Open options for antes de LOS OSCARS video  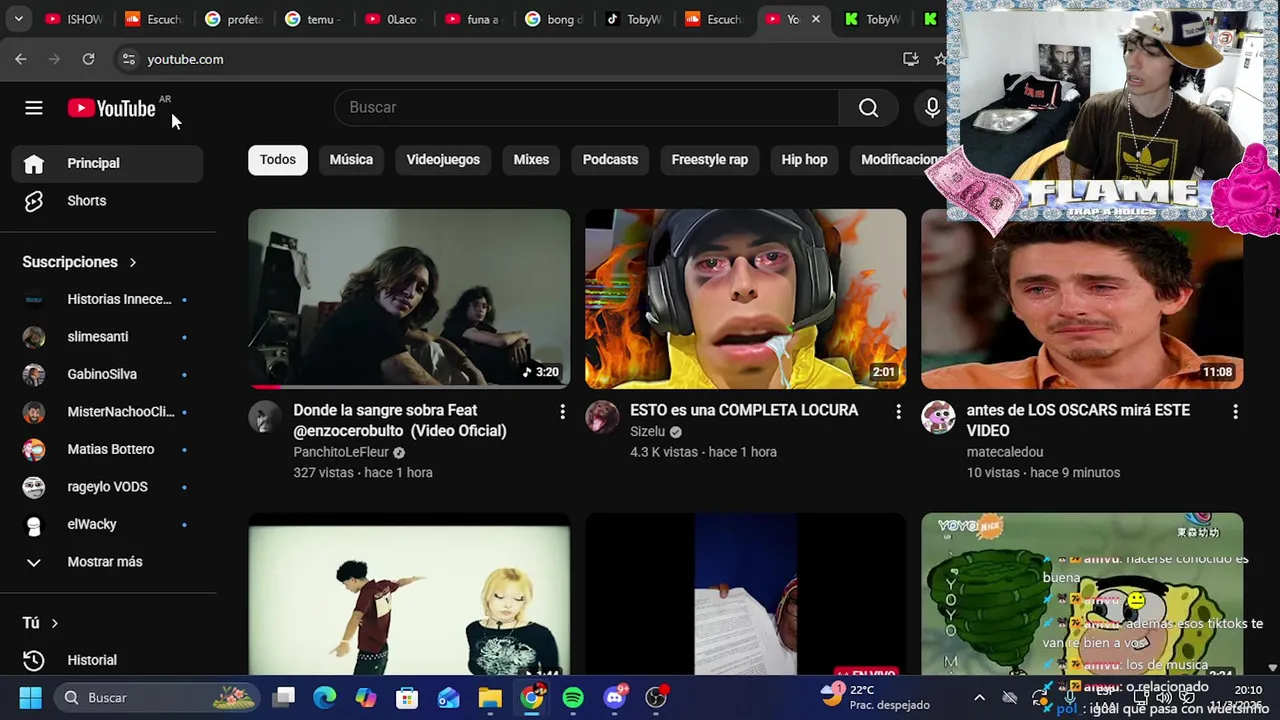click(1235, 412)
